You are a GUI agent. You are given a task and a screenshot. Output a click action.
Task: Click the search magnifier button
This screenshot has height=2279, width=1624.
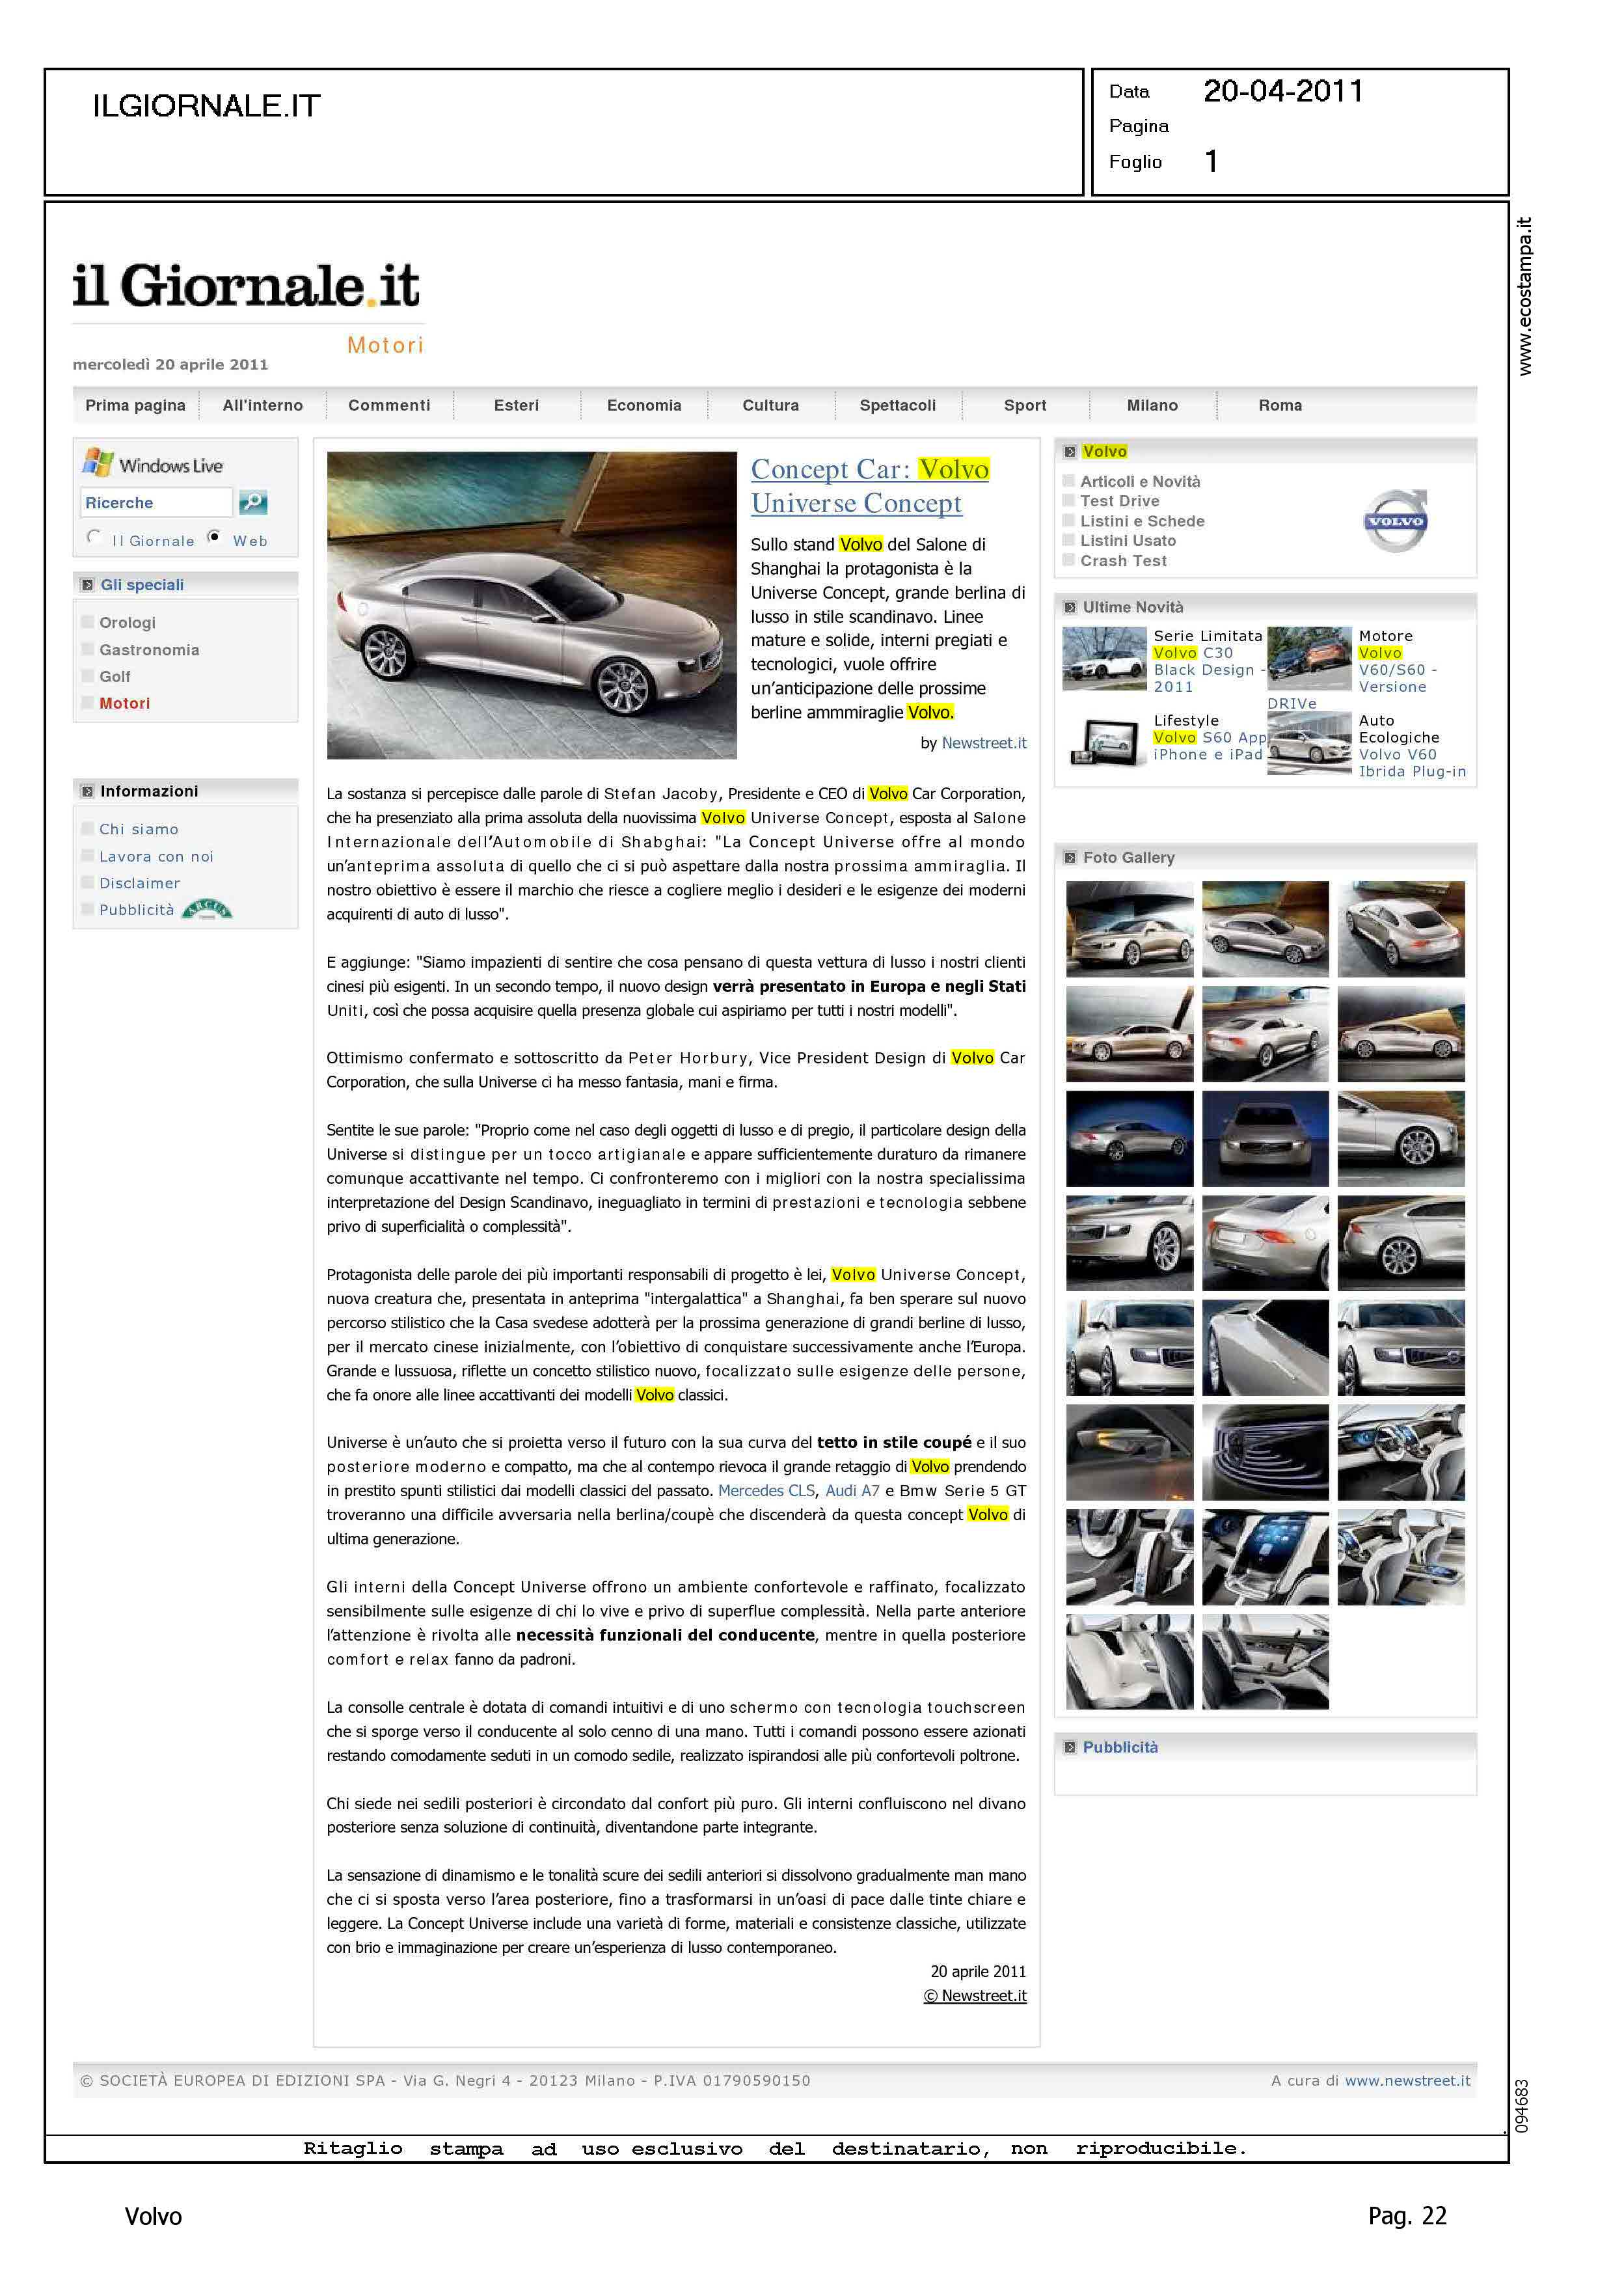click(x=253, y=502)
